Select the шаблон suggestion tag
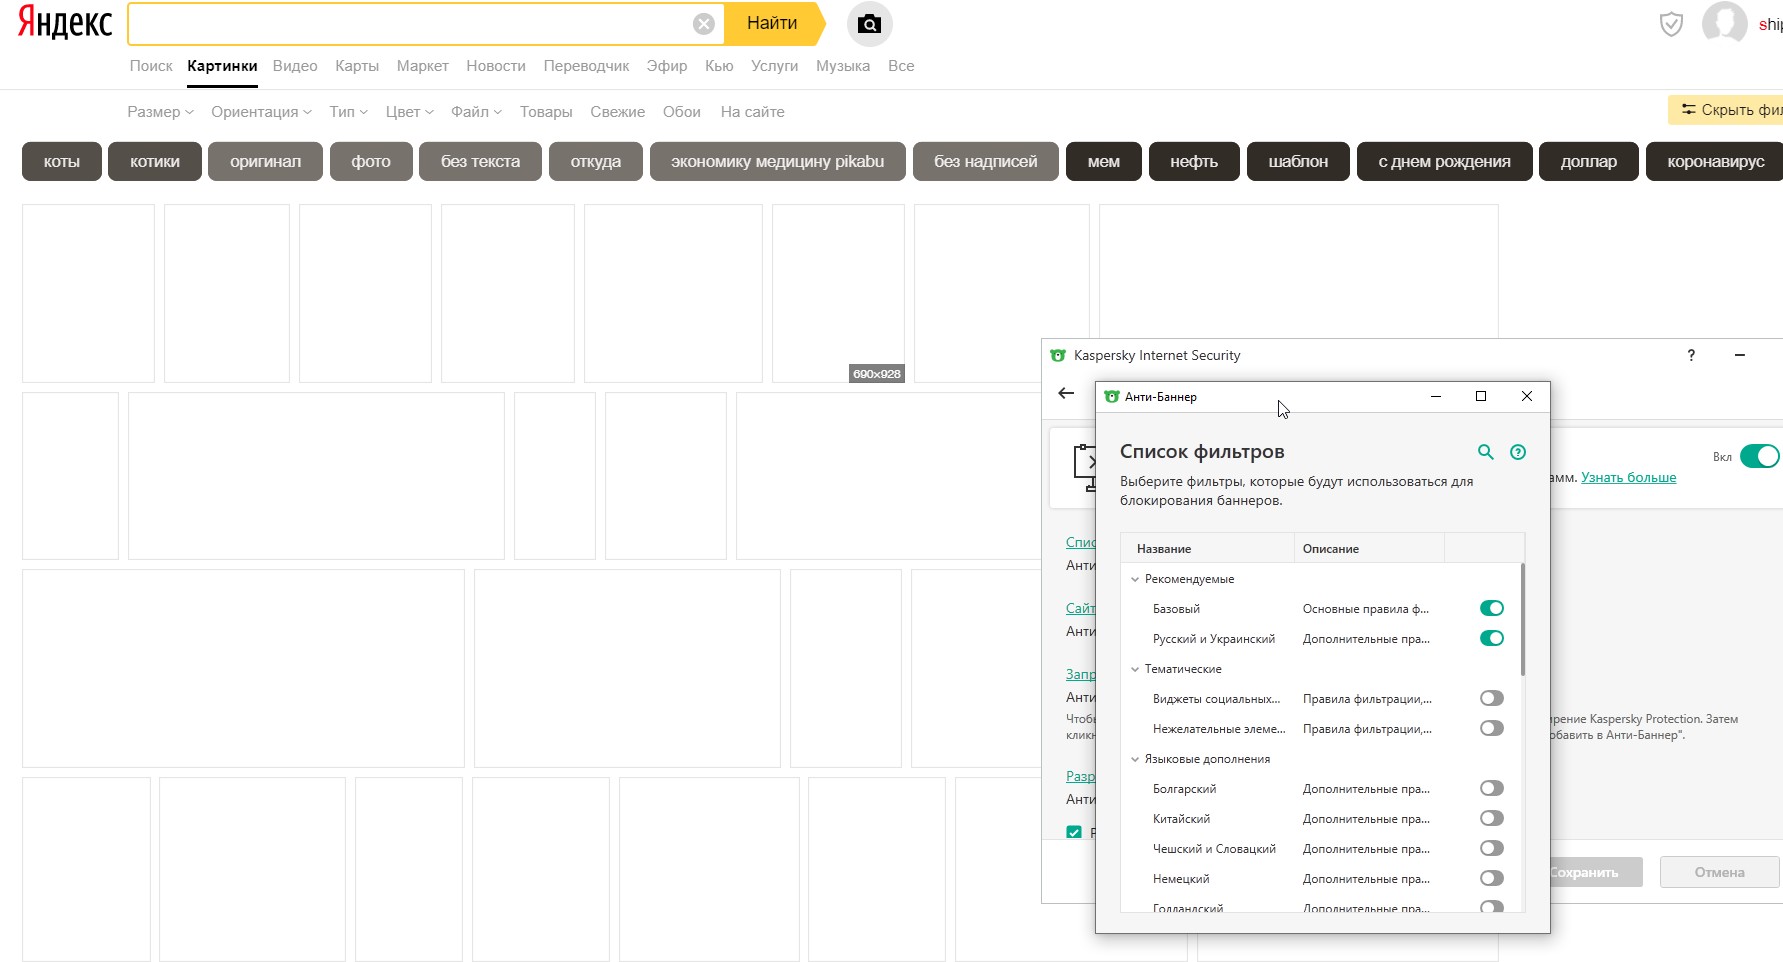Screen dimensions: 1783x962 (x=1298, y=161)
